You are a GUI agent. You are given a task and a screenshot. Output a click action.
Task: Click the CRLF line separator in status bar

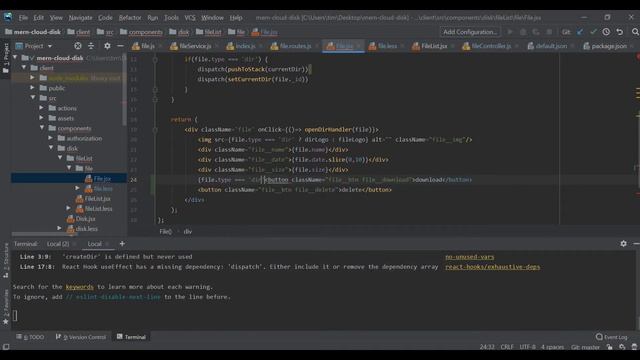click(507, 347)
